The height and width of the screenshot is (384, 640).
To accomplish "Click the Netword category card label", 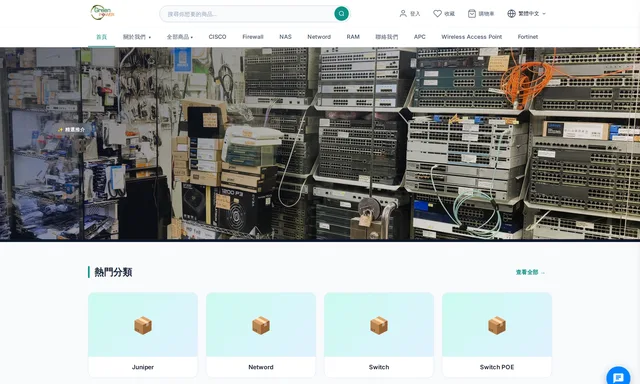I will coord(261,367).
